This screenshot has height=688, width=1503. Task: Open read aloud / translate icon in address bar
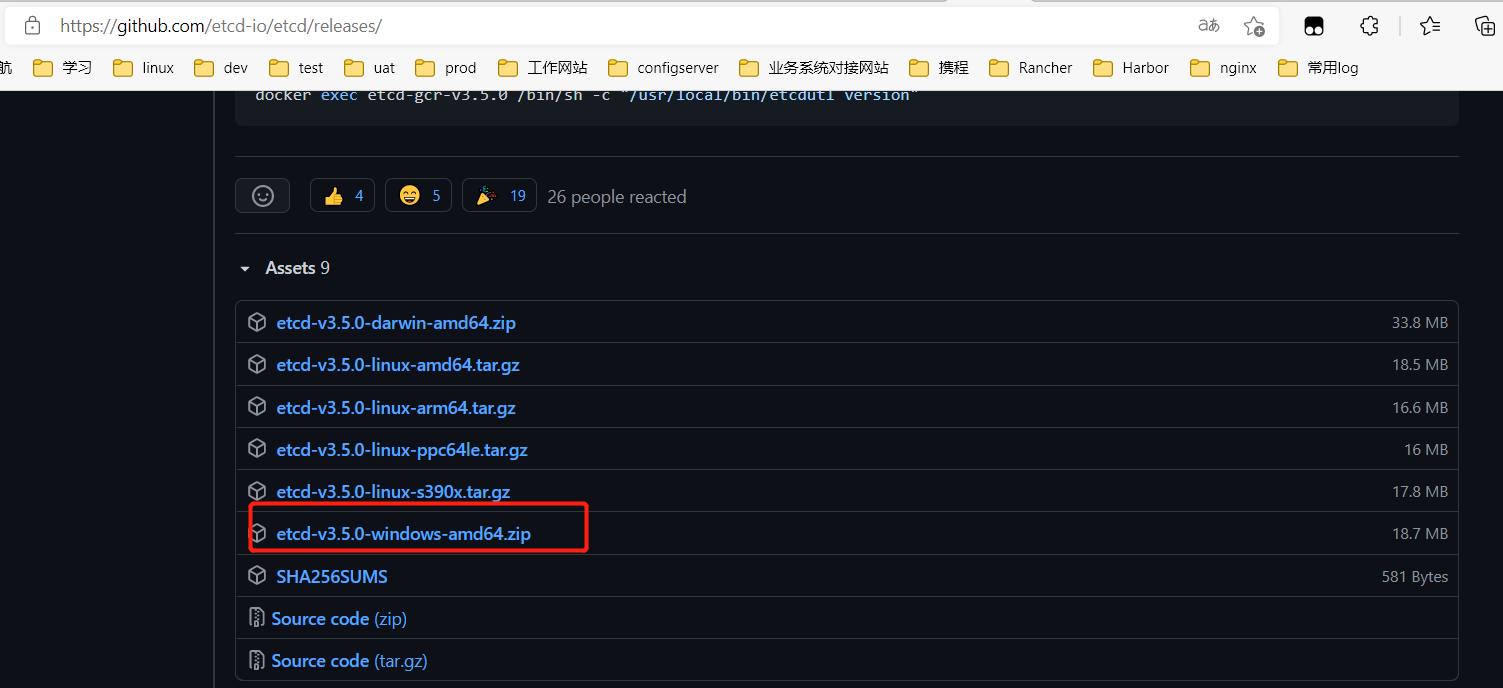click(x=1209, y=26)
